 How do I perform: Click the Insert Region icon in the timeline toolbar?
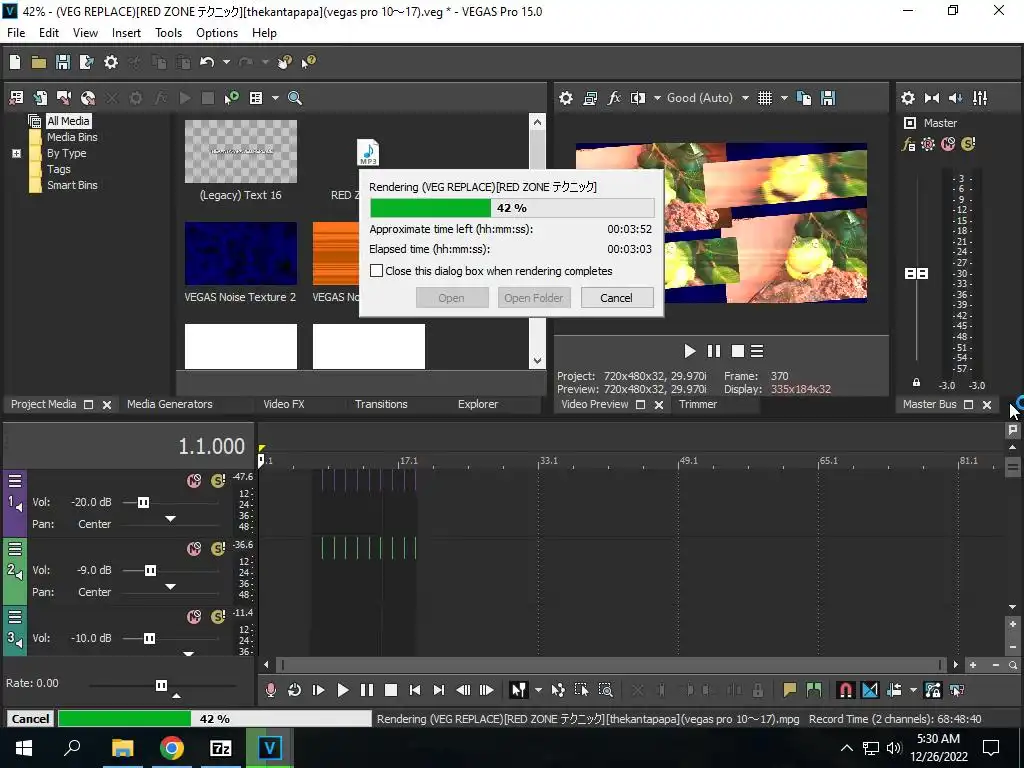click(x=814, y=690)
